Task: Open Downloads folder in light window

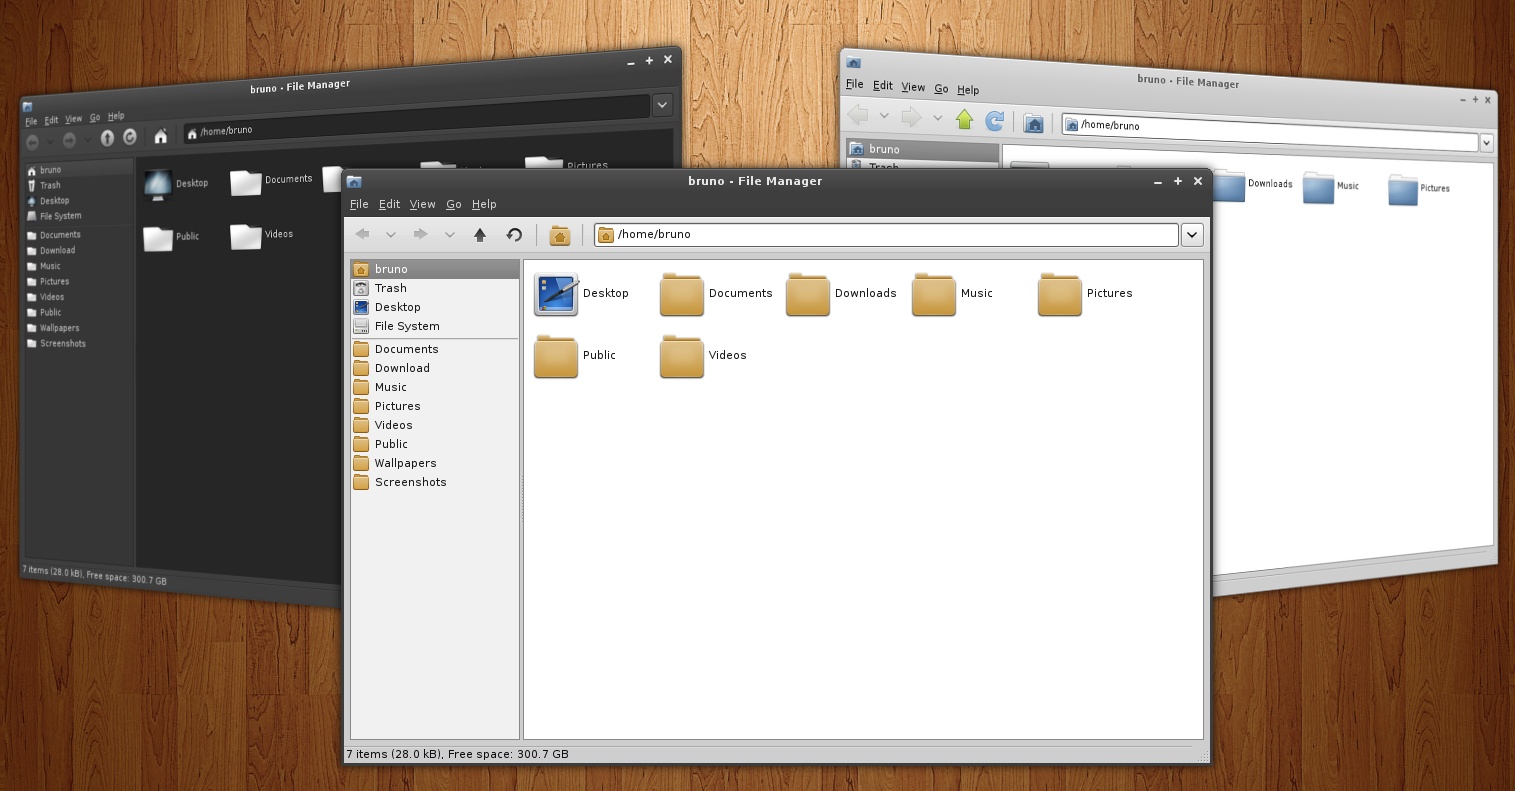Action: pos(1229,184)
